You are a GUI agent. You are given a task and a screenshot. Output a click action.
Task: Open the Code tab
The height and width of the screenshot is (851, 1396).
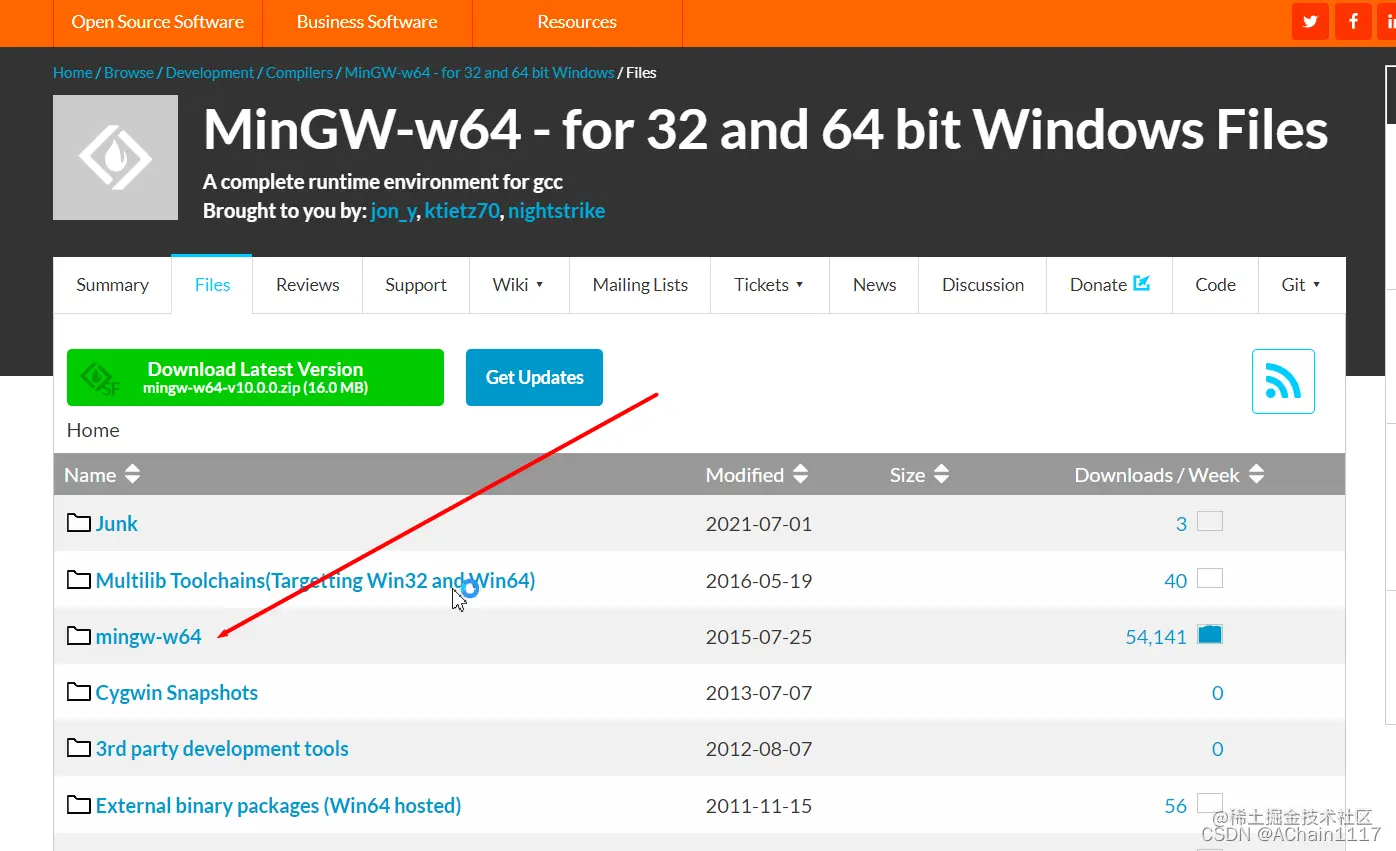(x=1215, y=285)
